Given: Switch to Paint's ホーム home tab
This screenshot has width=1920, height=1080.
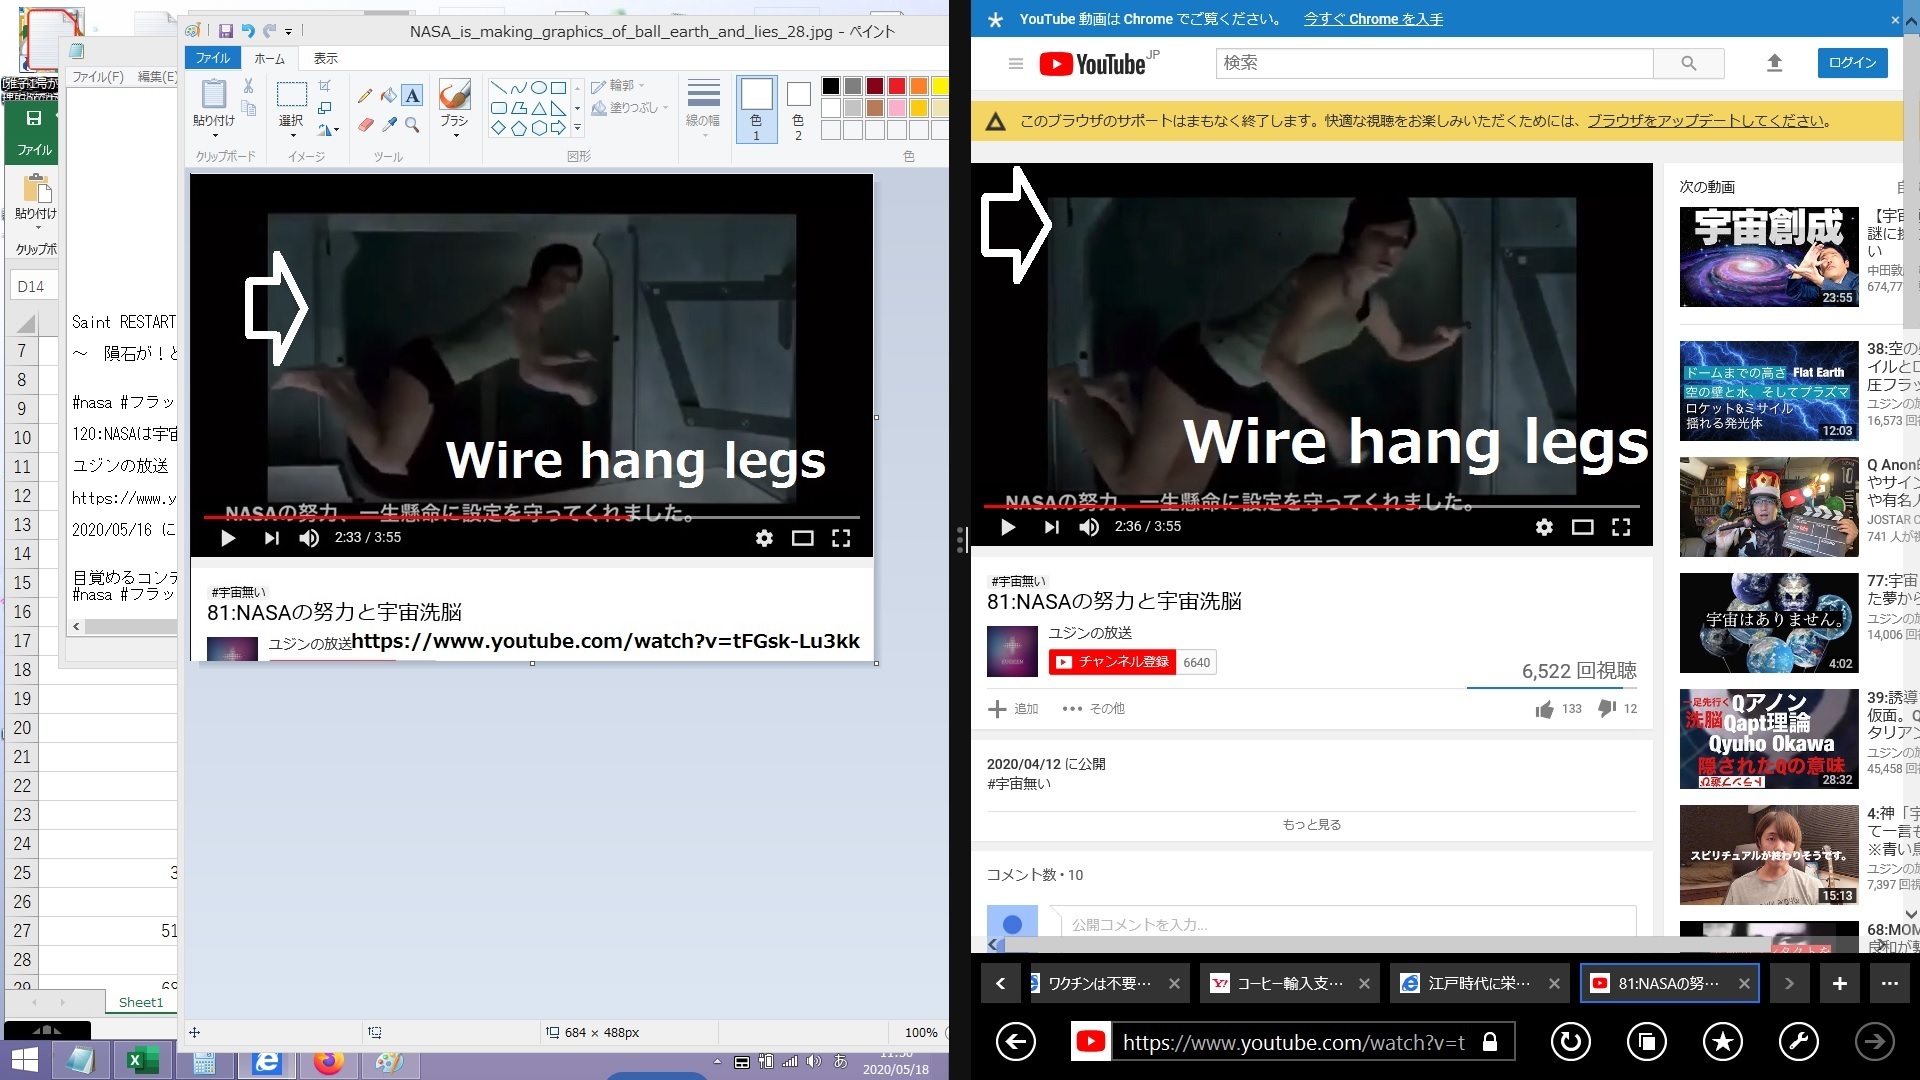Looking at the screenshot, I should tap(269, 58).
